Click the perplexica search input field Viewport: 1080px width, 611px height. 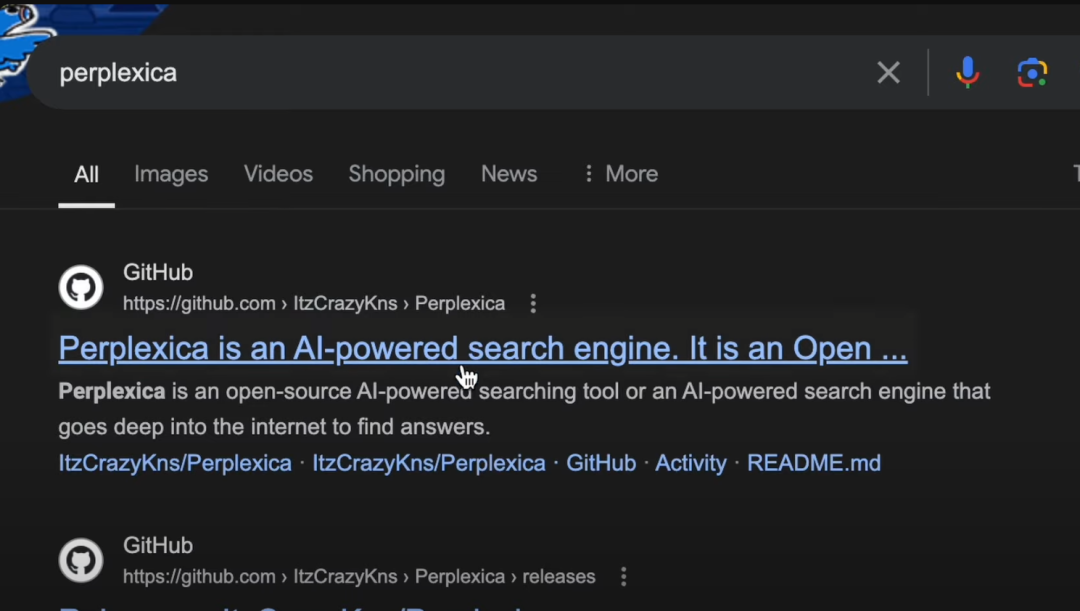point(450,73)
